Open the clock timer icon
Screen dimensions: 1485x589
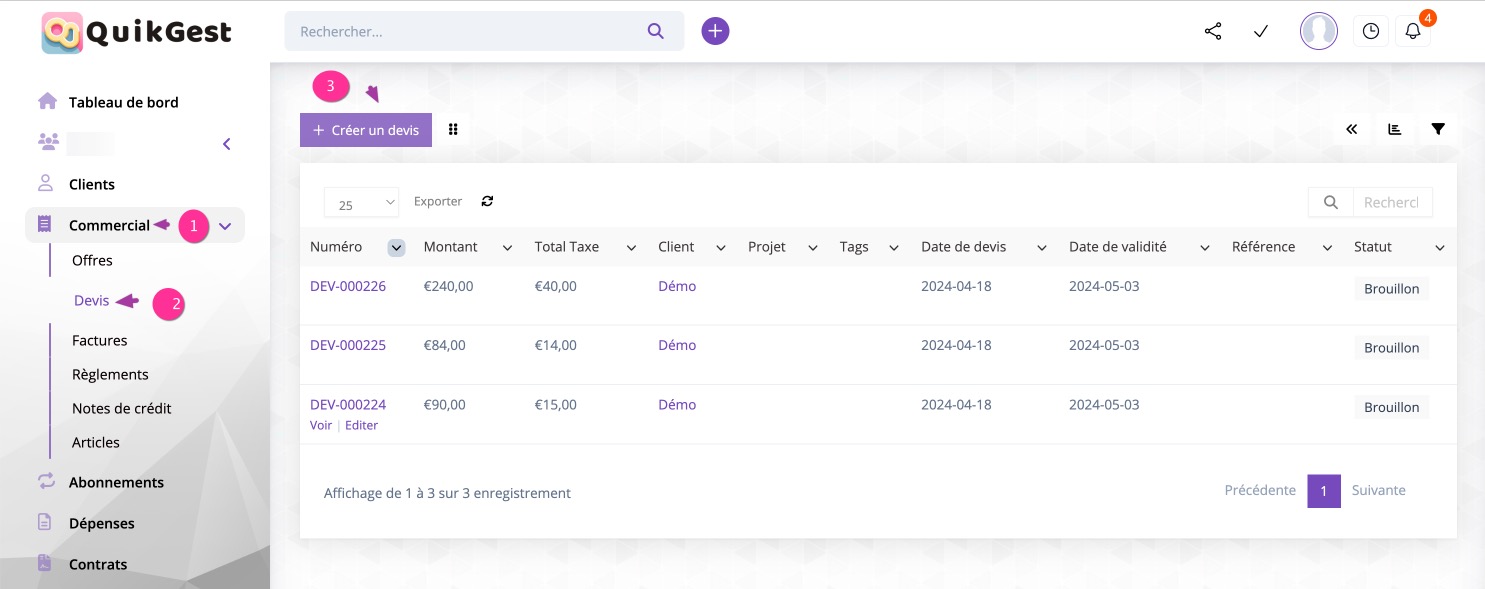1371,31
